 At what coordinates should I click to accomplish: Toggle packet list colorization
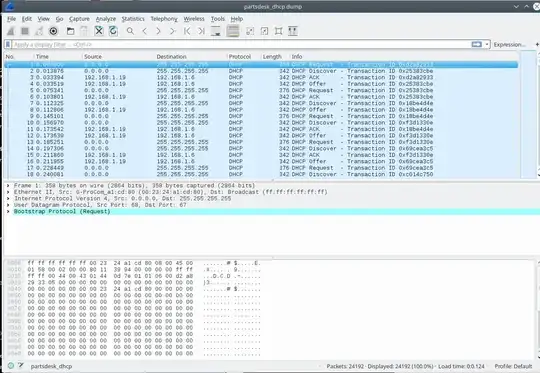pos(233,31)
